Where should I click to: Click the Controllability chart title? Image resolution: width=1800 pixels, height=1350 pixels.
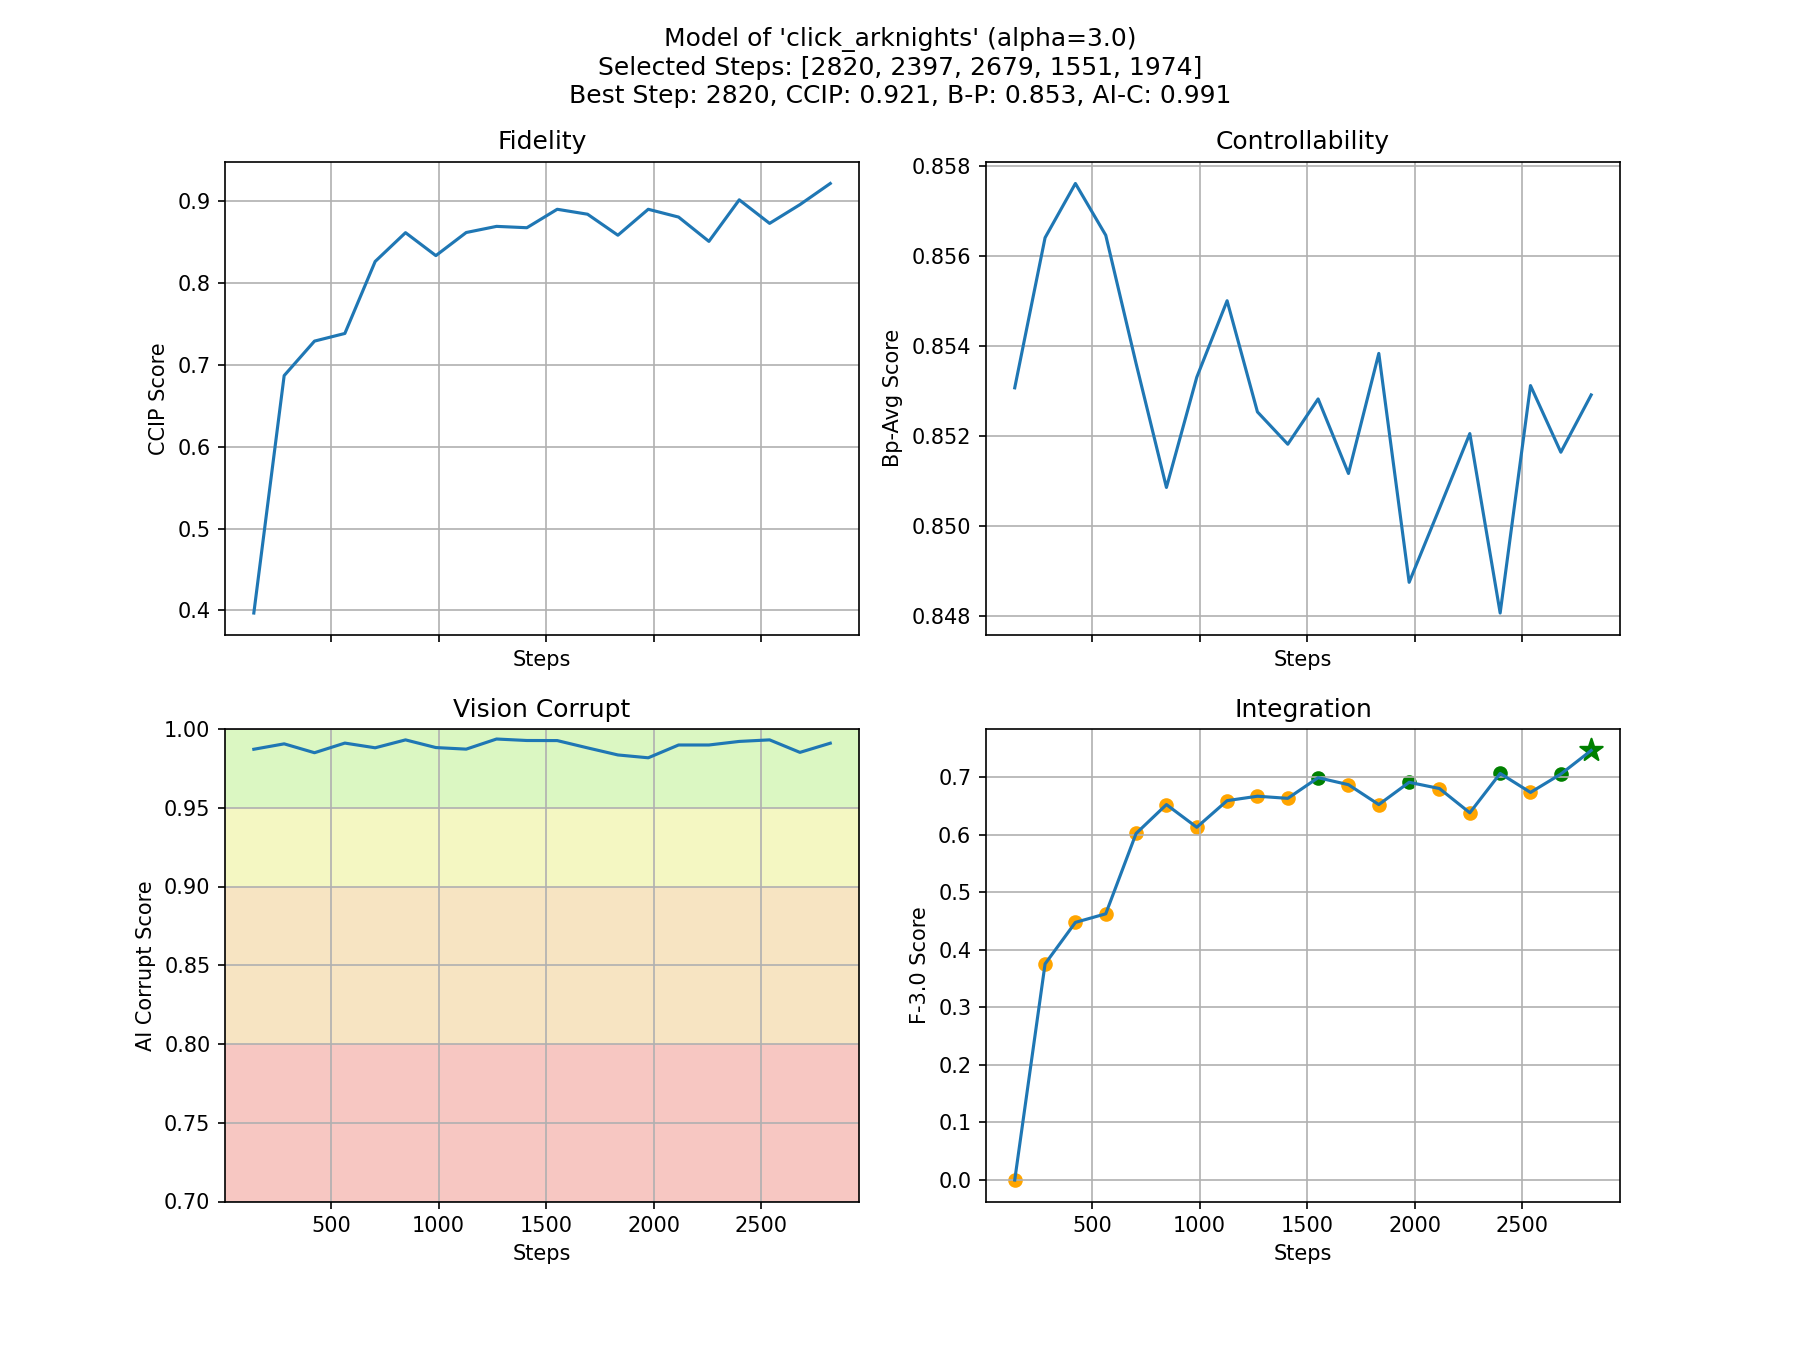tap(1302, 141)
